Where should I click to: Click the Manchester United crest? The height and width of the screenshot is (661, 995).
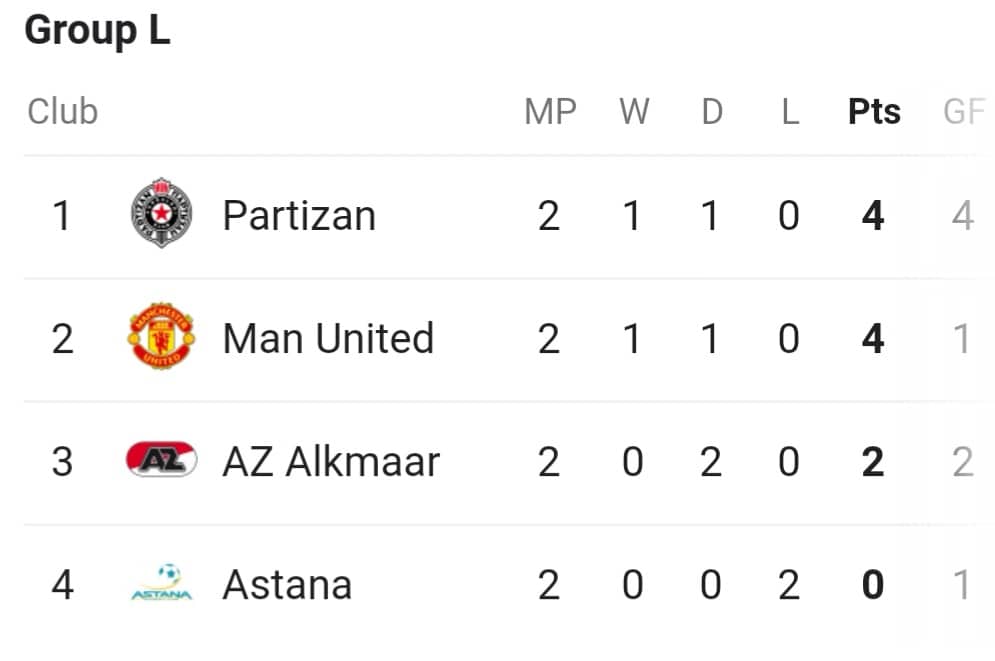[x=161, y=336]
